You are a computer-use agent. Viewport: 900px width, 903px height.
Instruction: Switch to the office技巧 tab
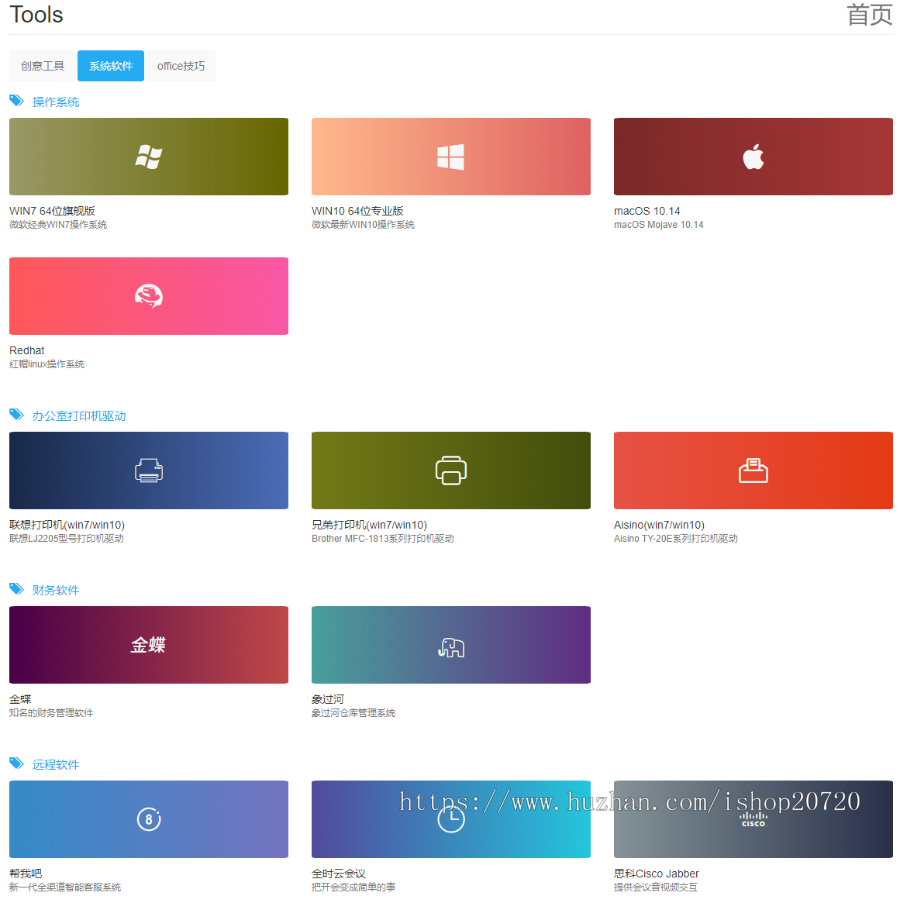click(181, 66)
